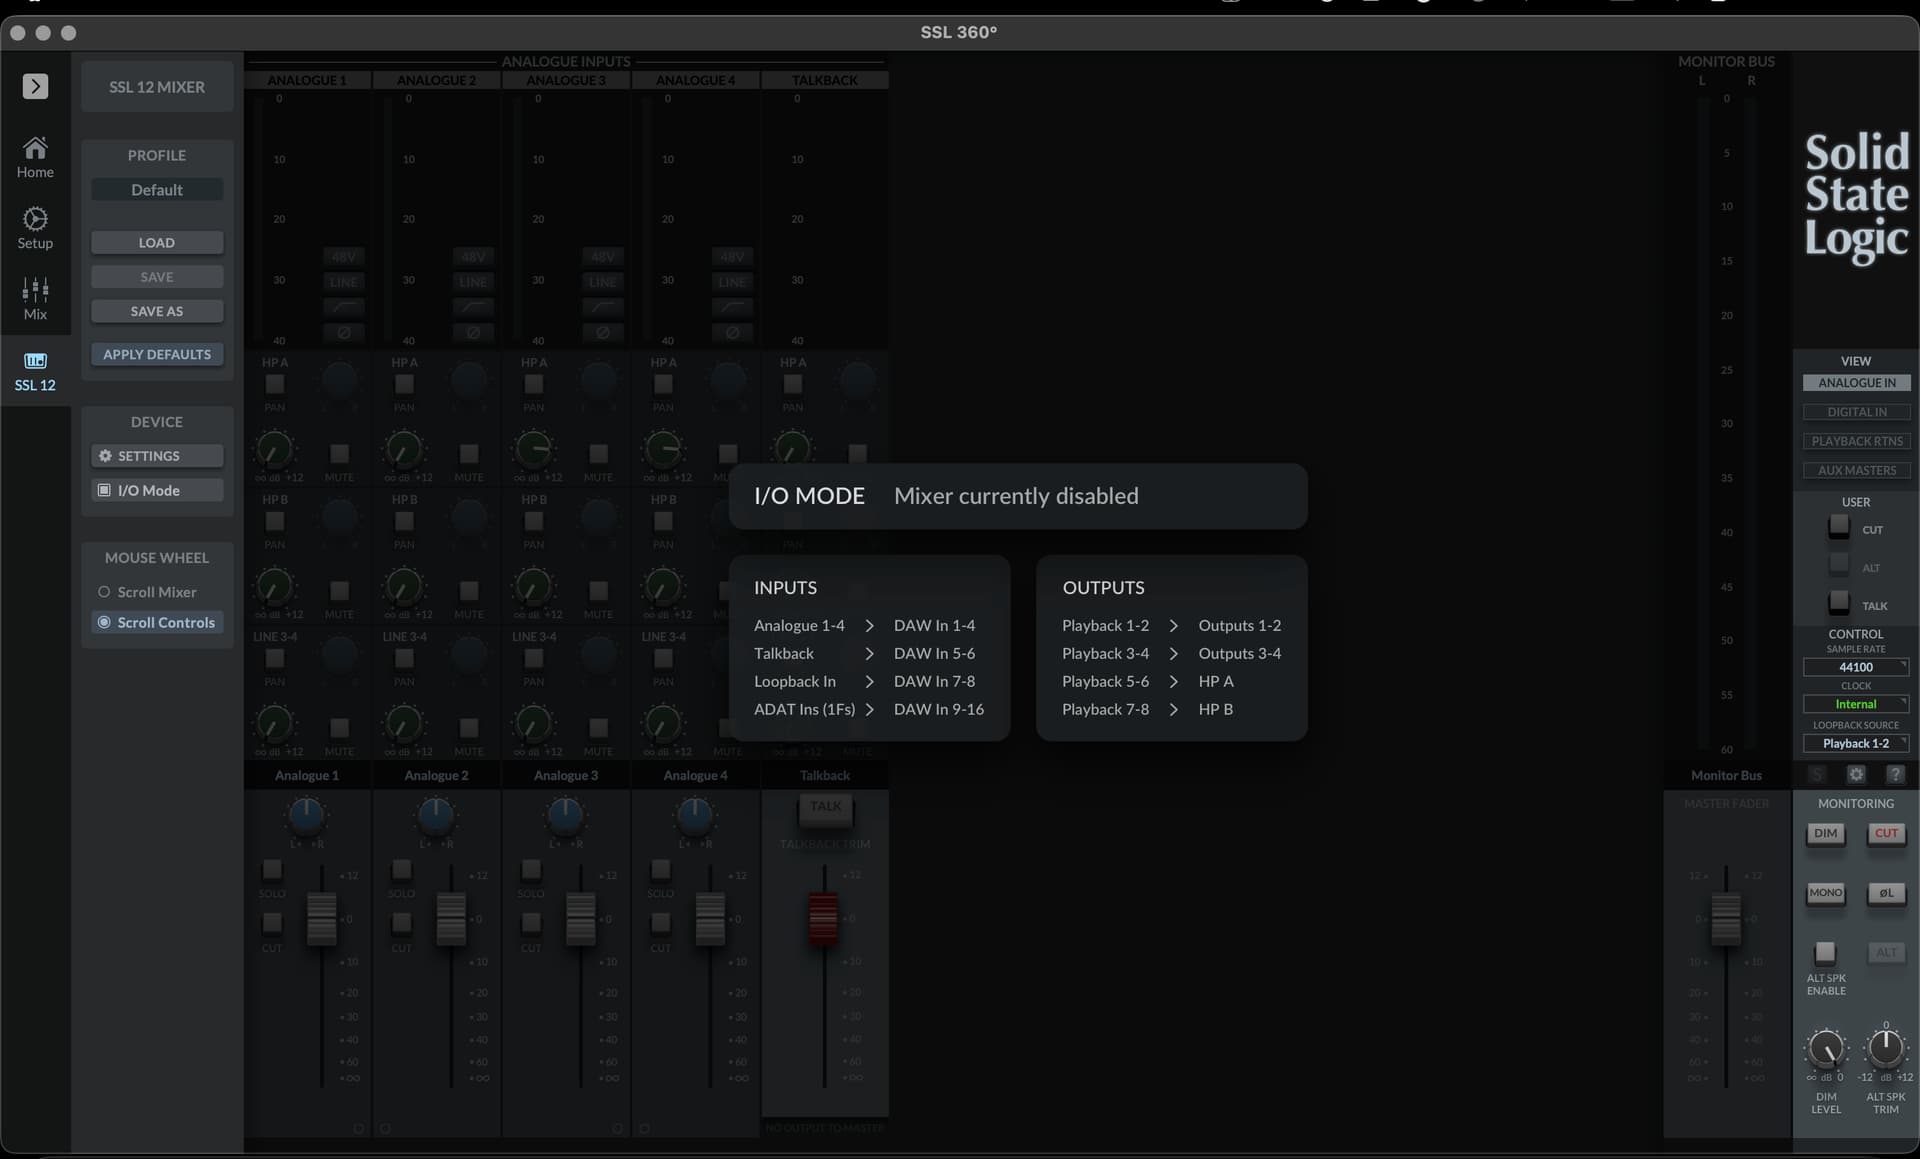Open the Sample Rate 44100 dropdown
Image resolution: width=1920 pixels, height=1159 pixels.
[1856, 667]
